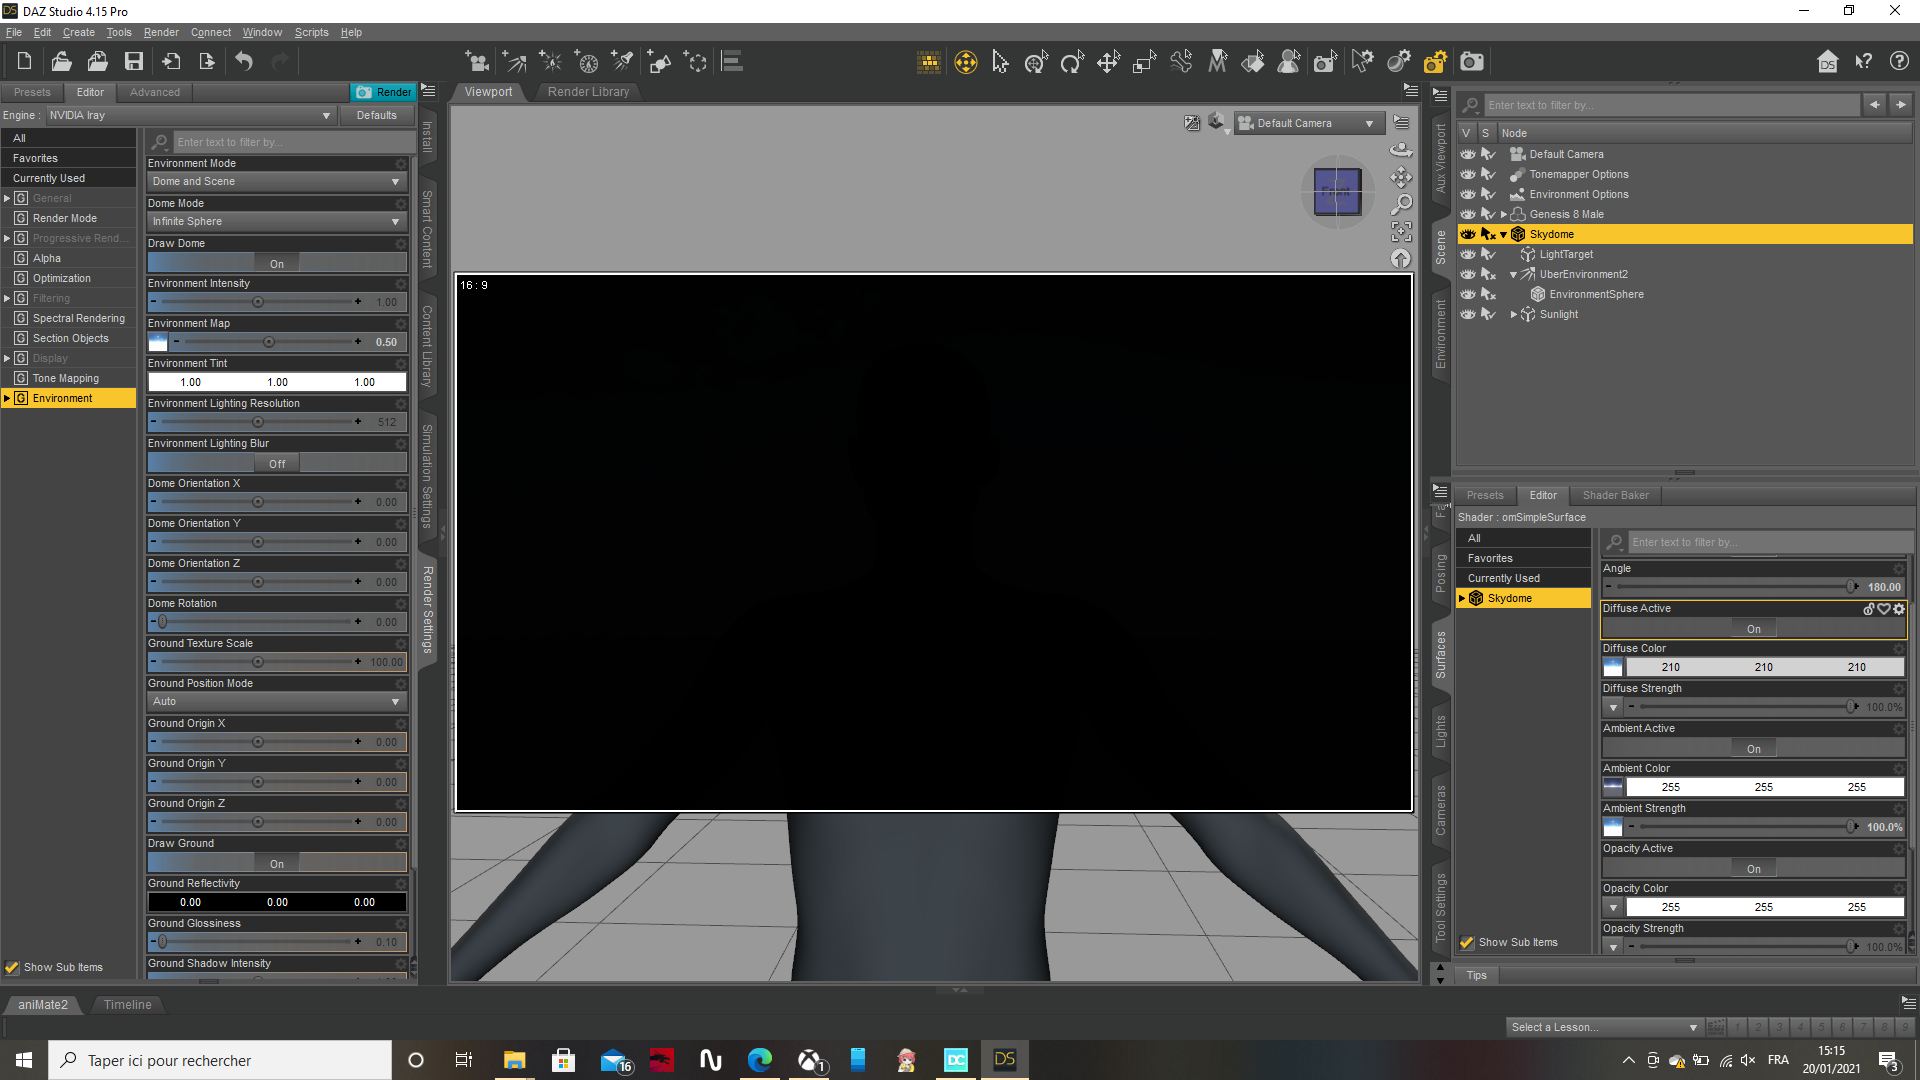Open the Render Settings gear-camera icon
Image resolution: width=1920 pixels, height=1080 pixels.
[1435, 62]
